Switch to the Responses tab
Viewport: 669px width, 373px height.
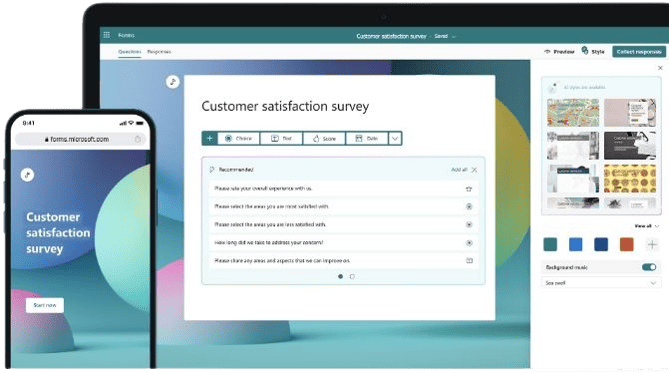coord(159,52)
